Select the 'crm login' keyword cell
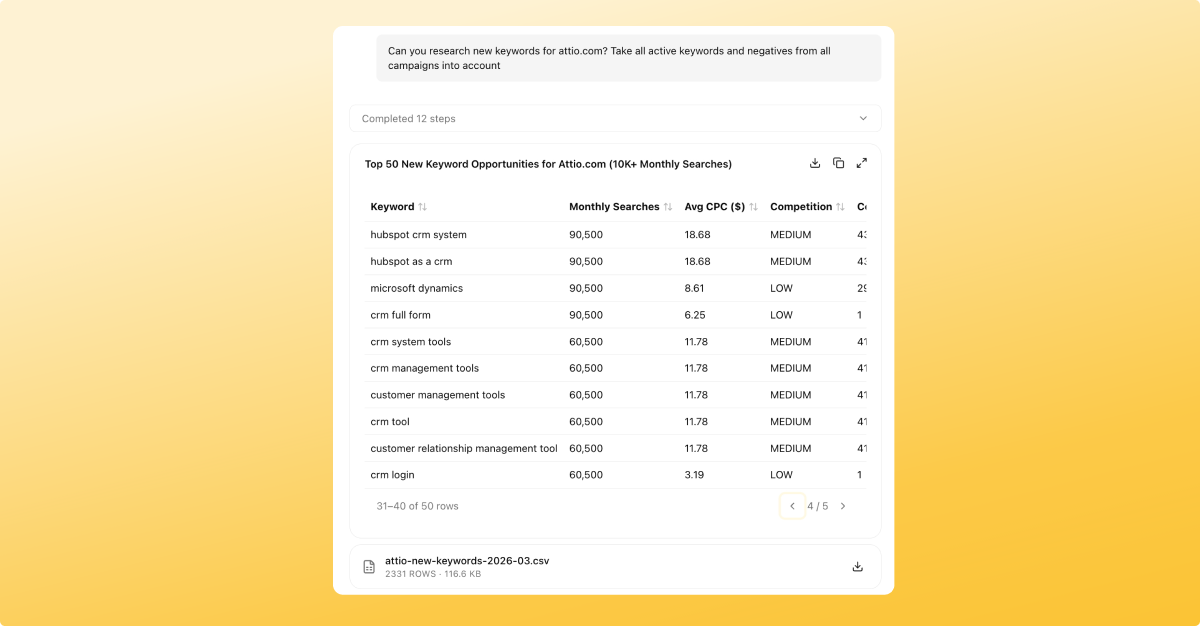Image resolution: width=1200 pixels, height=626 pixels. point(392,475)
